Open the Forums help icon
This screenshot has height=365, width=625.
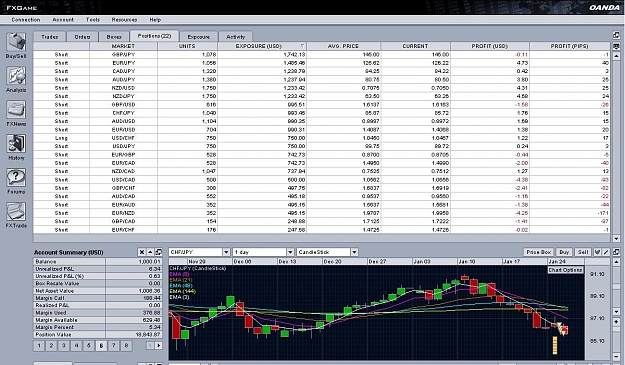16,177
